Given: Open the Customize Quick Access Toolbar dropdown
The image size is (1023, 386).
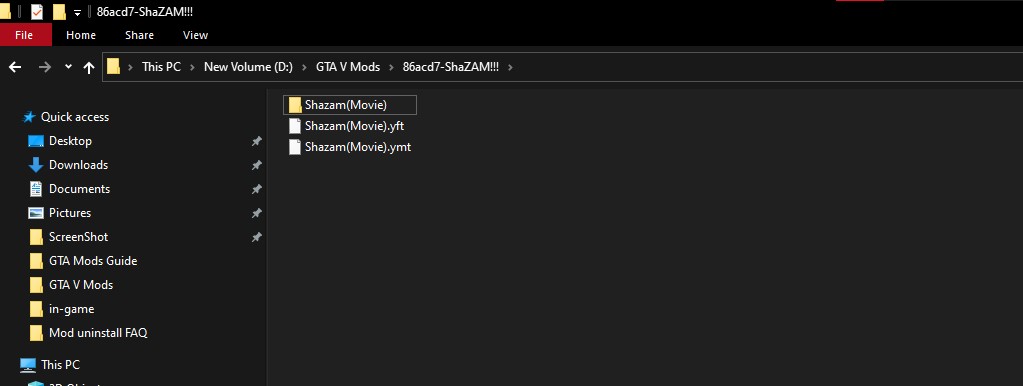Looking at the screenshot, I should [78, 13].
